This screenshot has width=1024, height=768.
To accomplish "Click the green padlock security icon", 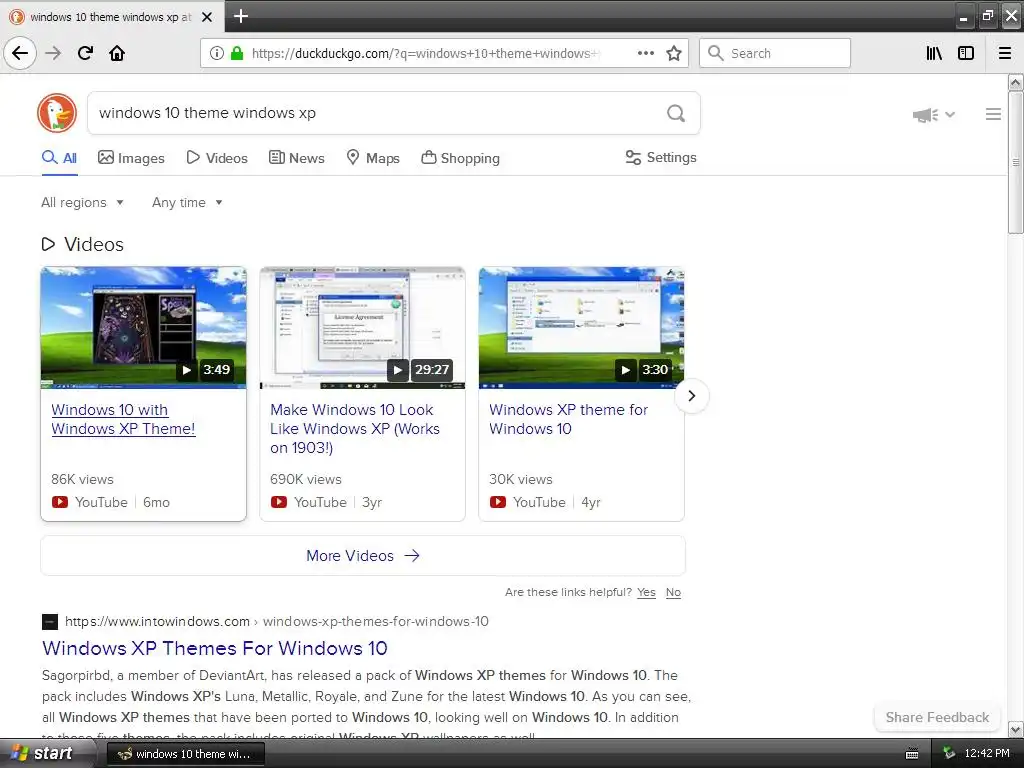I will (237, 53).
